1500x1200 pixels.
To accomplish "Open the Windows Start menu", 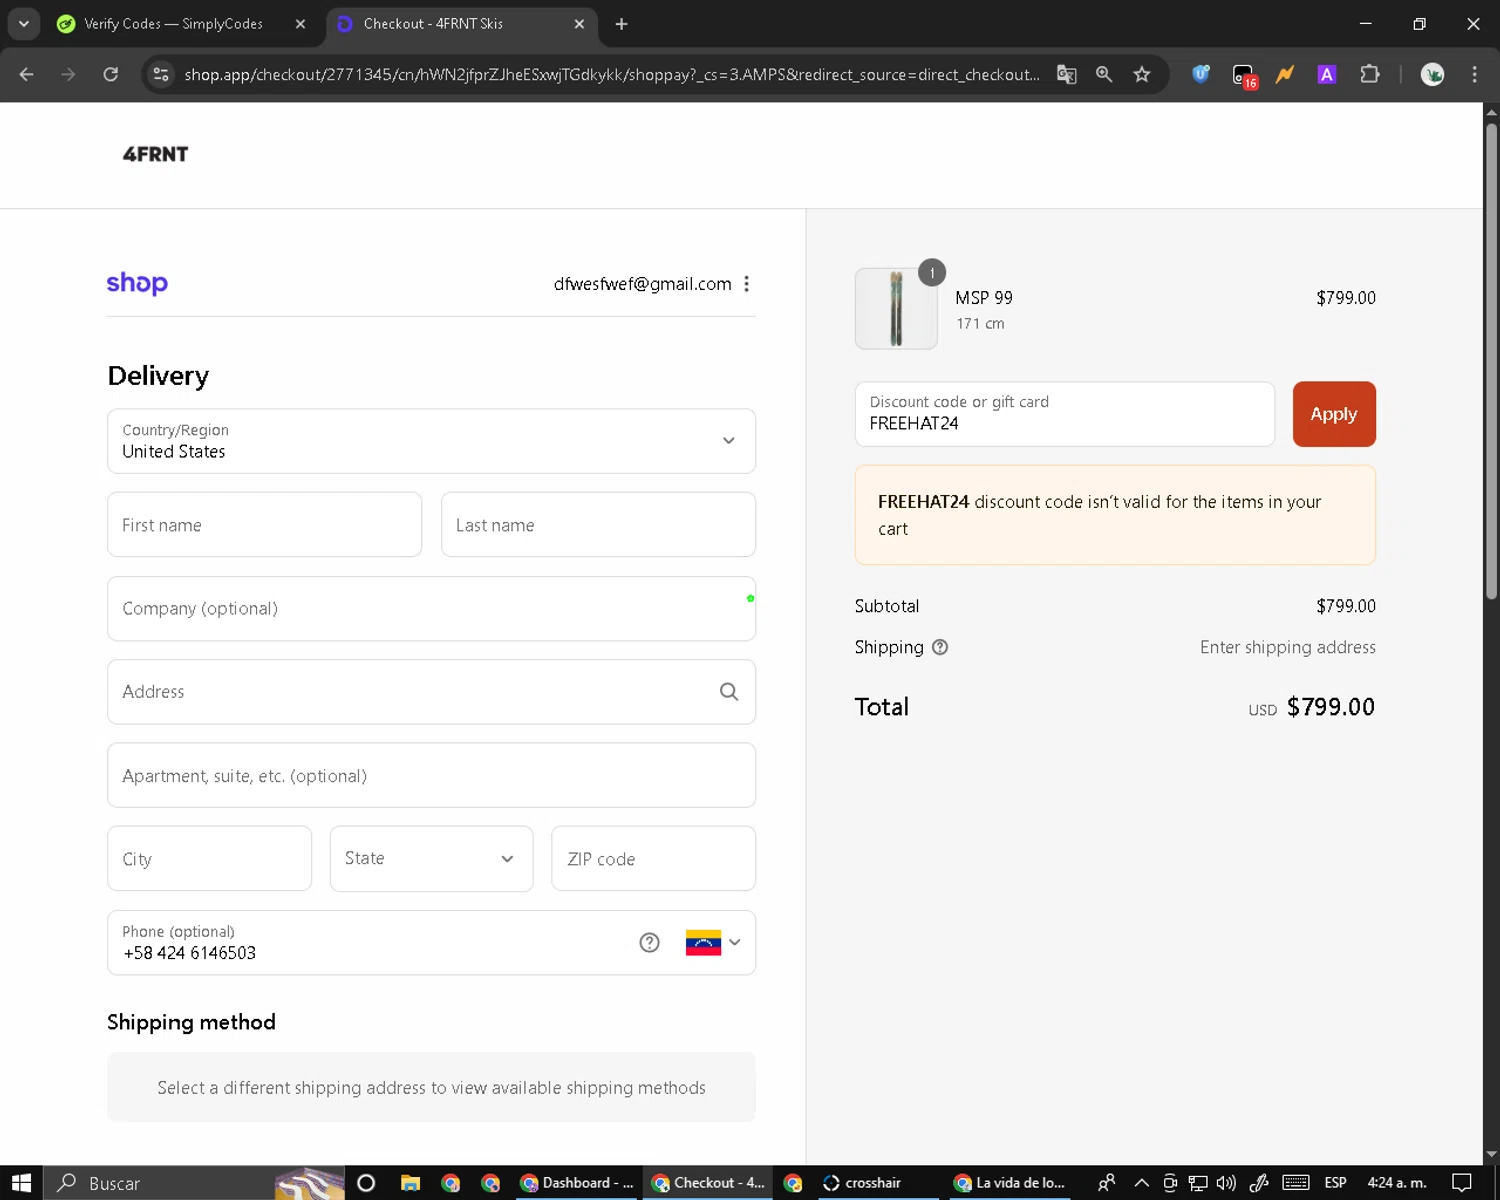I will pos(21,1183).
